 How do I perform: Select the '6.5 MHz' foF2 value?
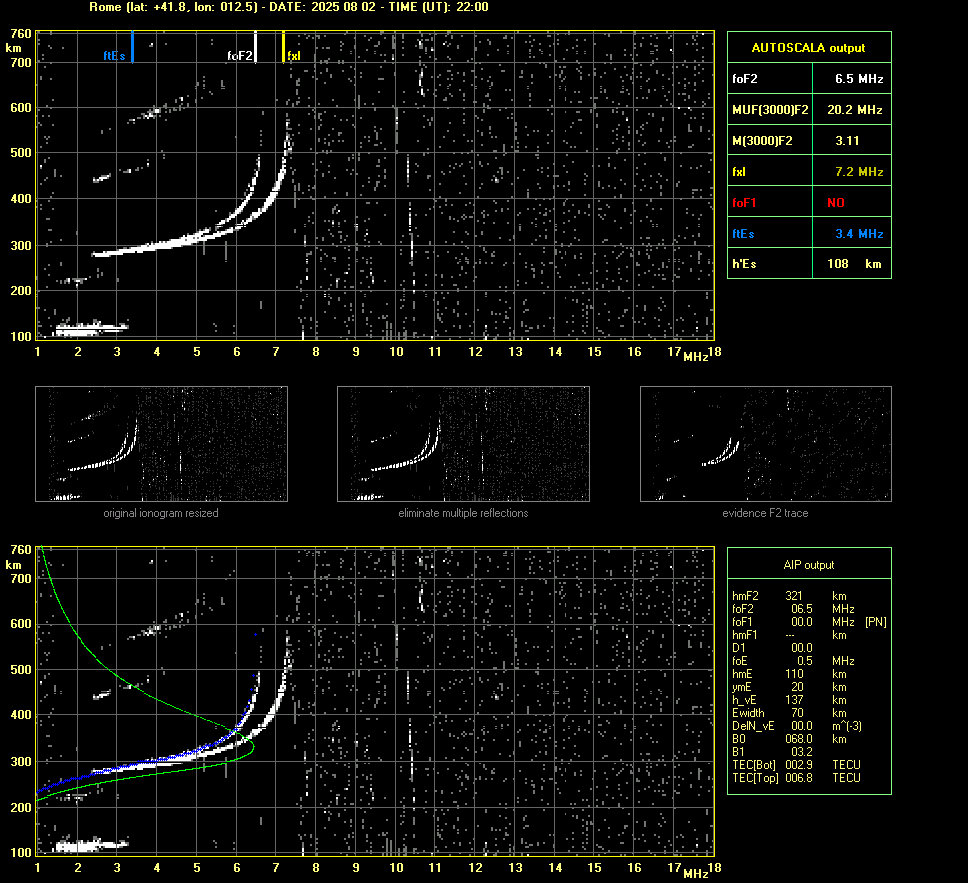click(x=859, y=78)
